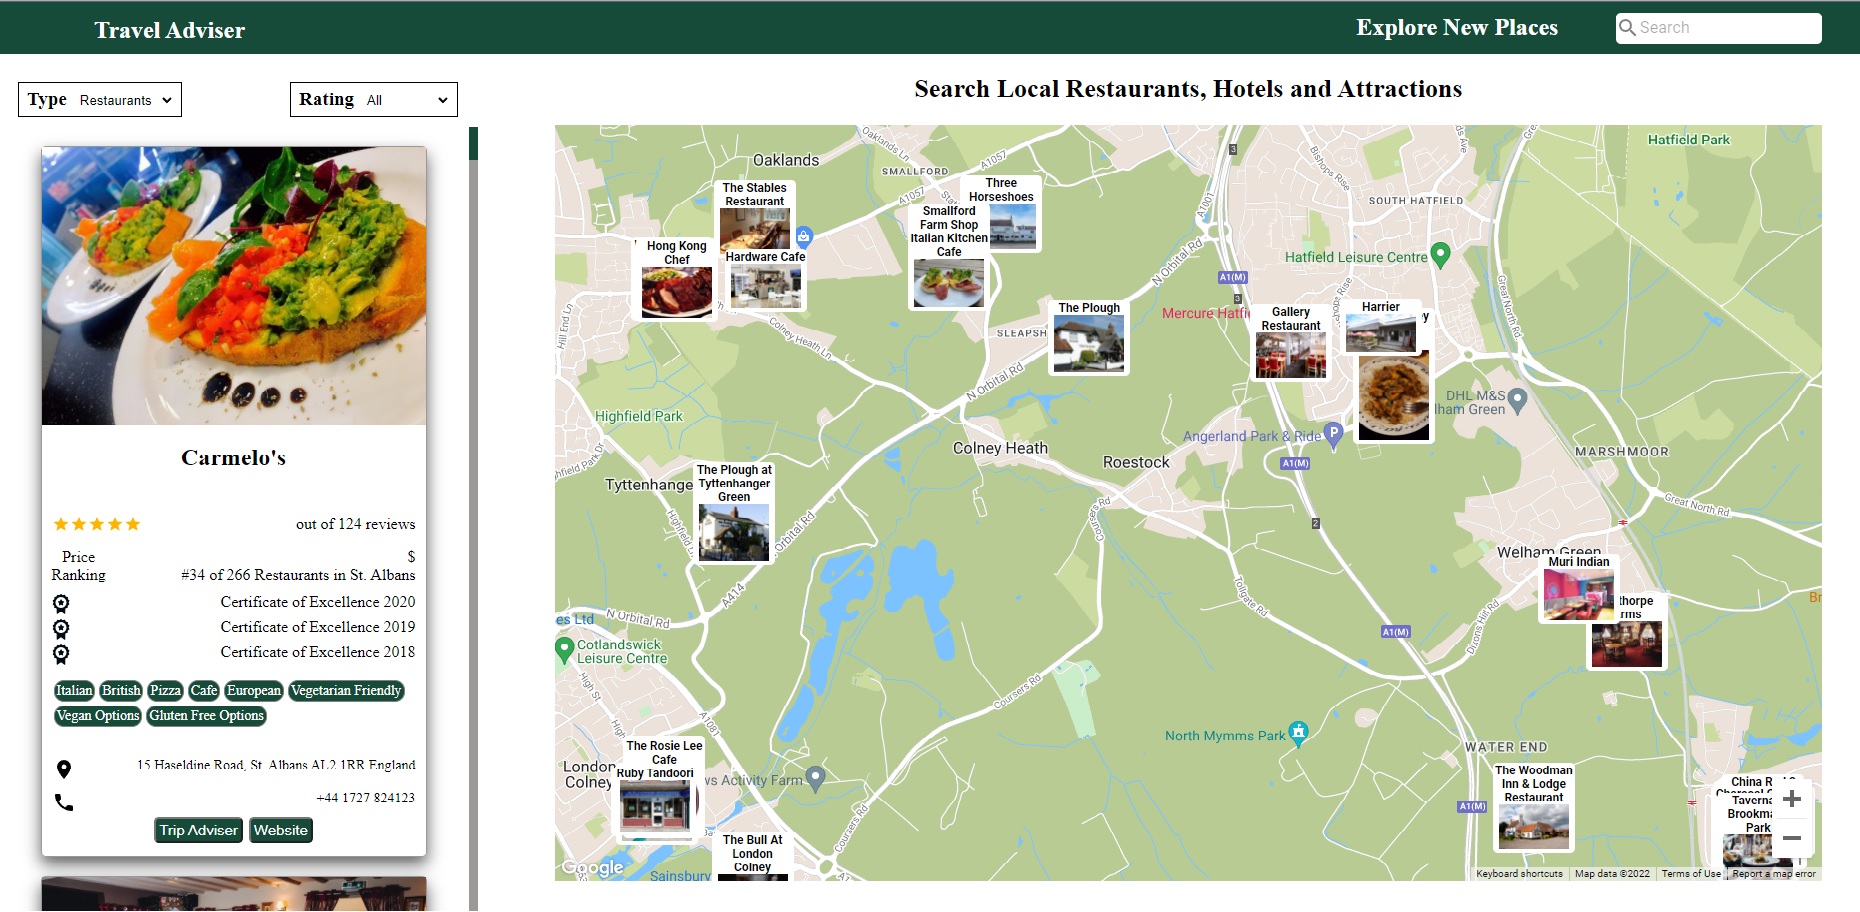
Task: Click the phone number +44 1727 824123
Action: (365, 798)
